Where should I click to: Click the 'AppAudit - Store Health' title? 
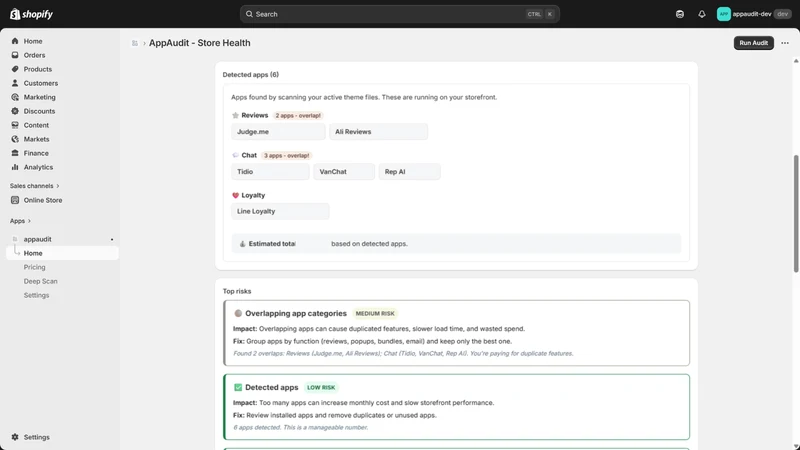199,43
